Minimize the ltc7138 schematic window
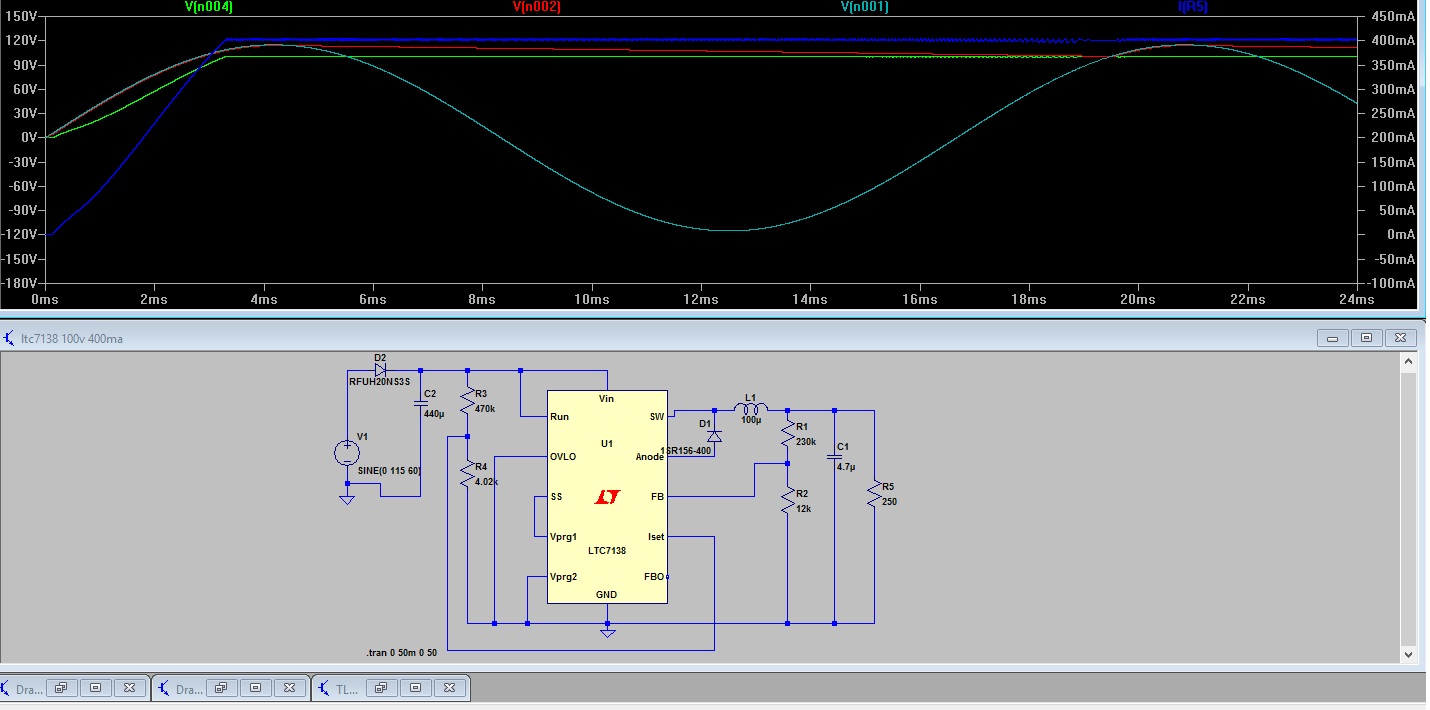The height and width of the screenshot is (710, 1430). click(1333, 338)
